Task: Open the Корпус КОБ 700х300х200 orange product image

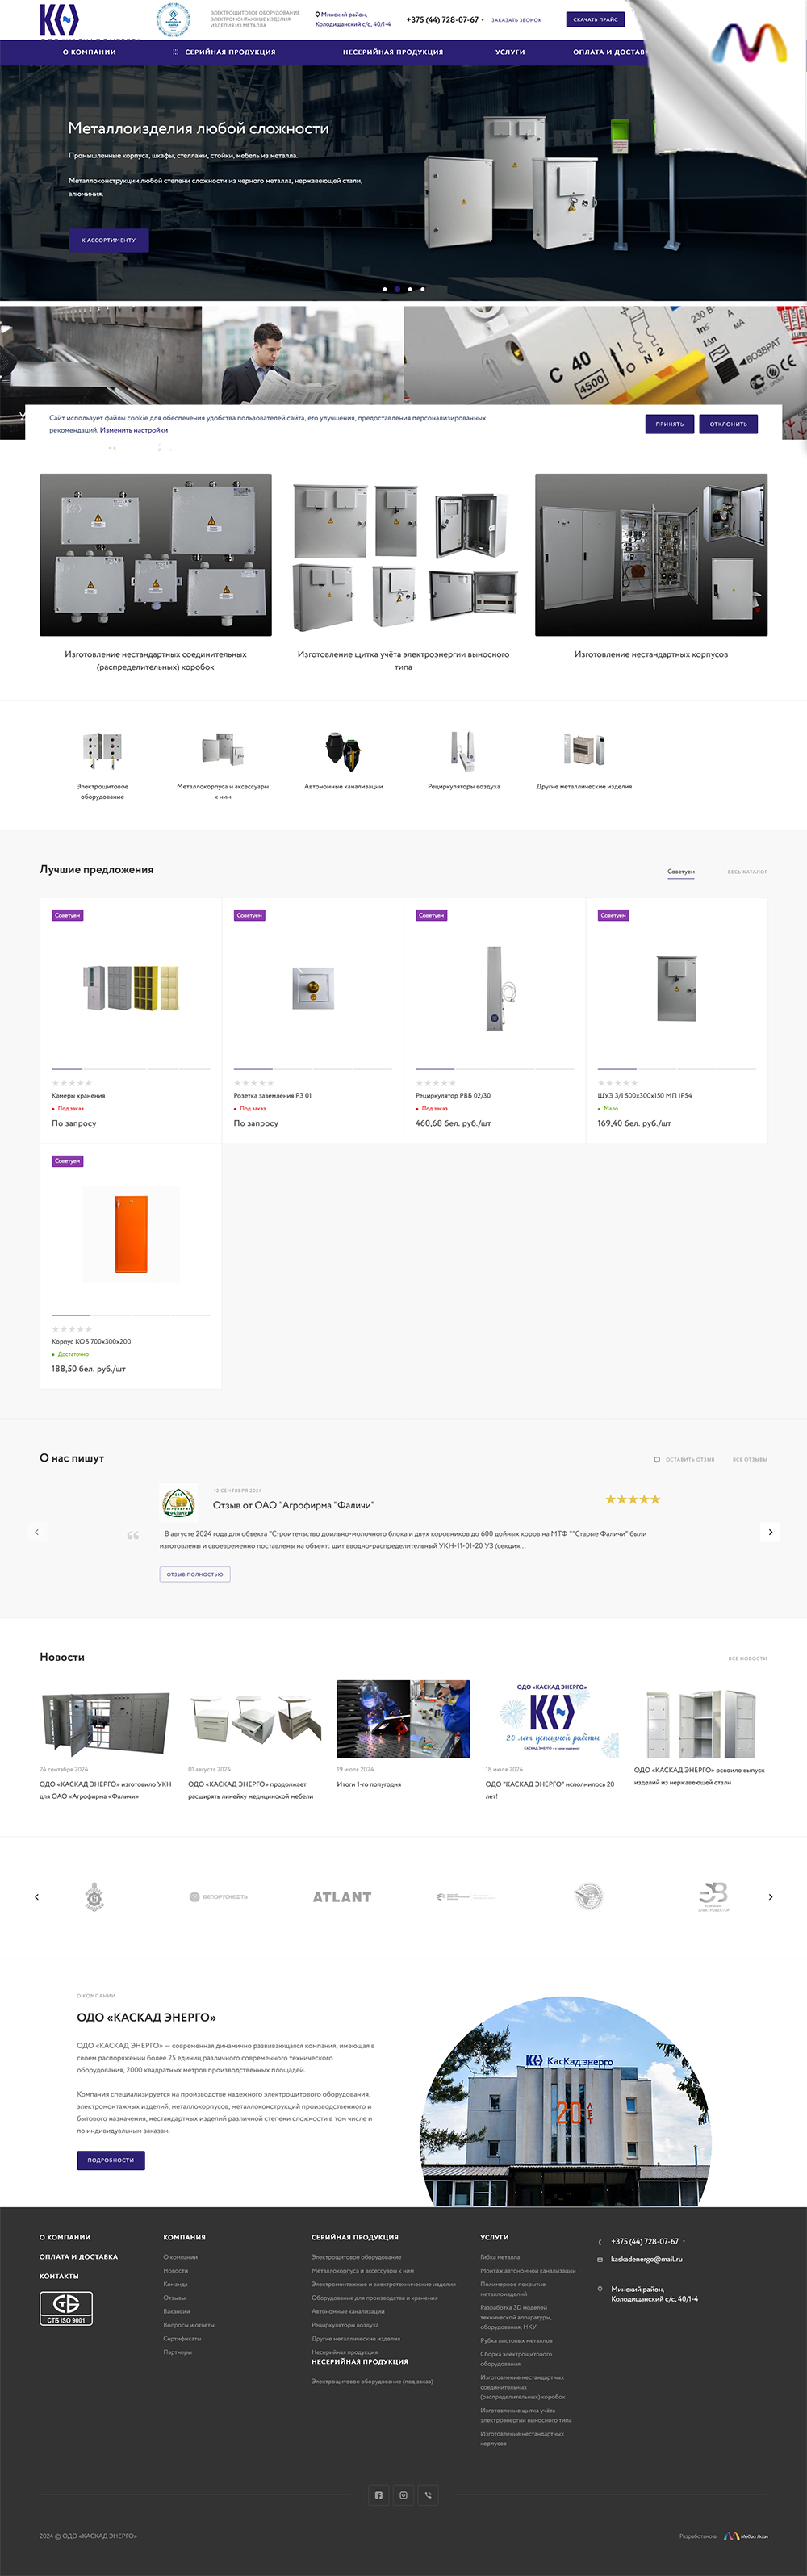Action: coord(131,1234)
